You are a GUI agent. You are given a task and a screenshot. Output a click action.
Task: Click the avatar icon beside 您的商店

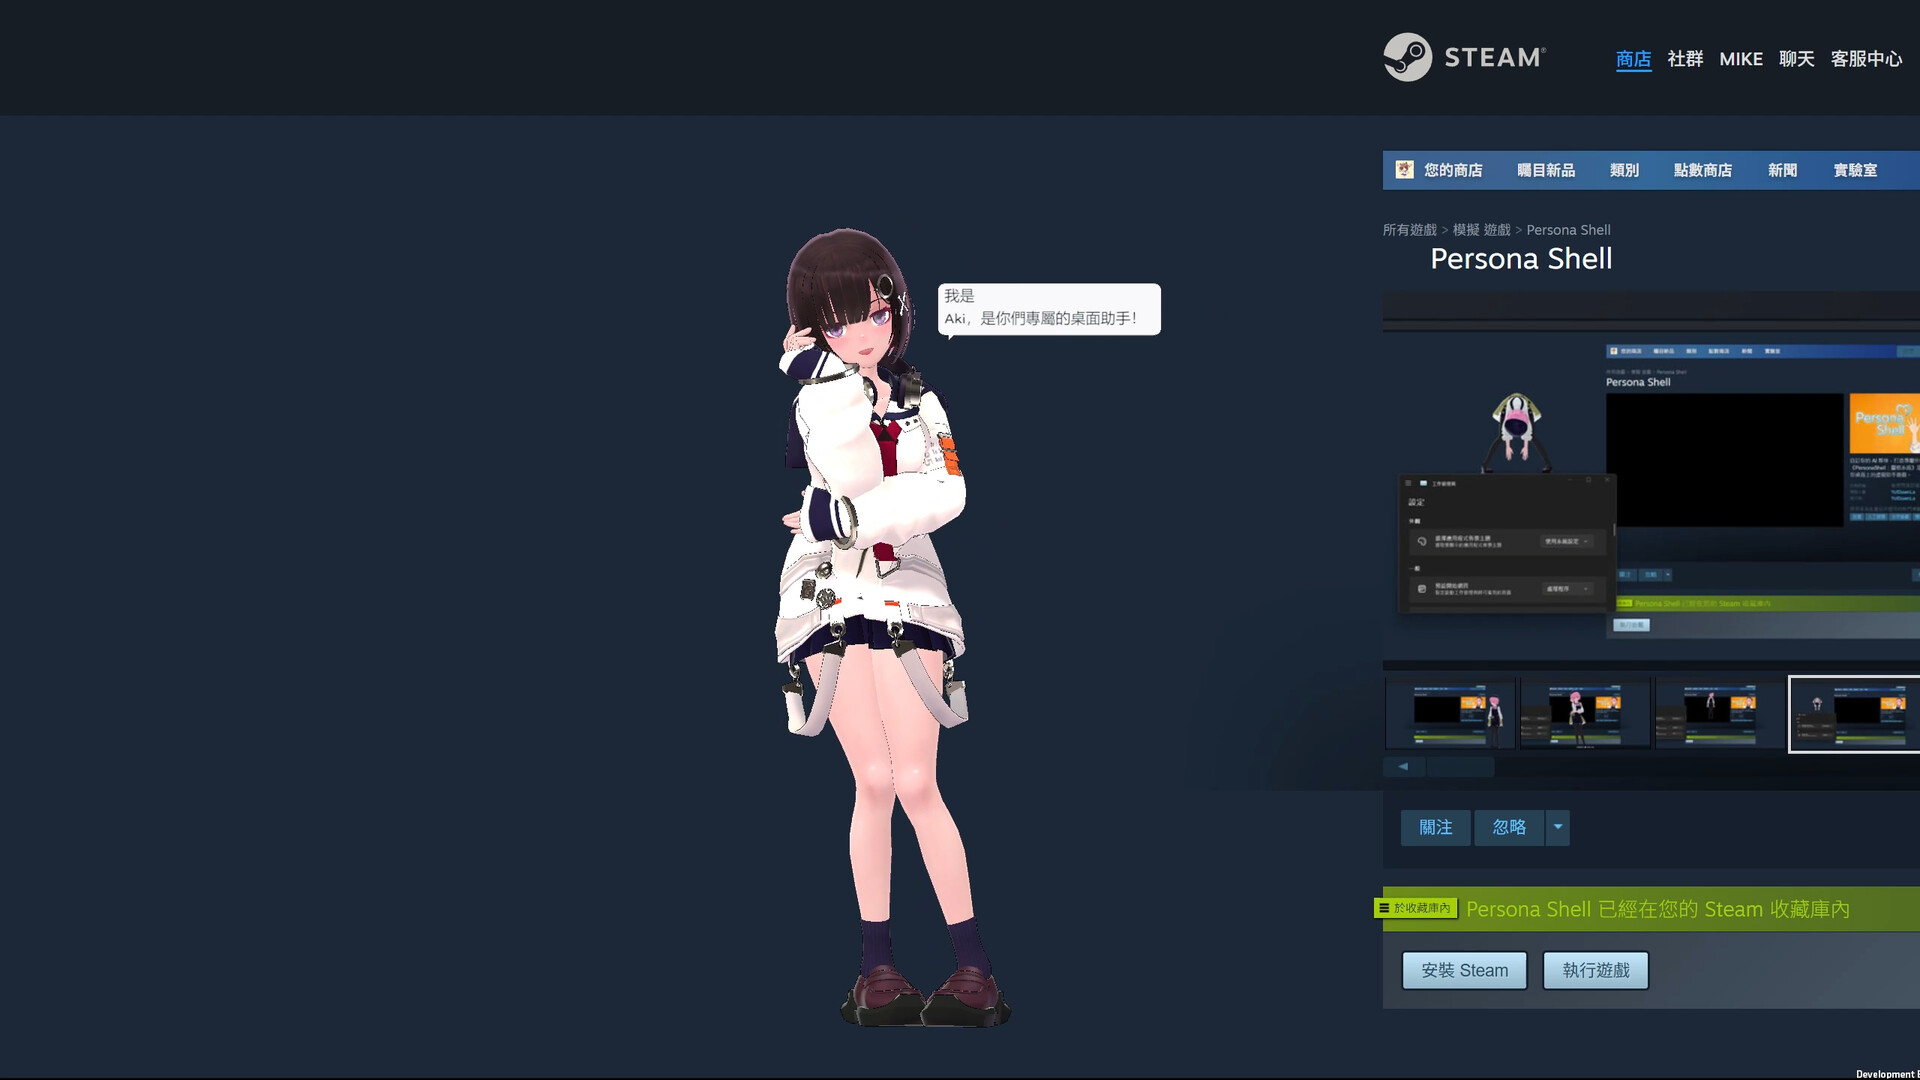(1404, 170)
